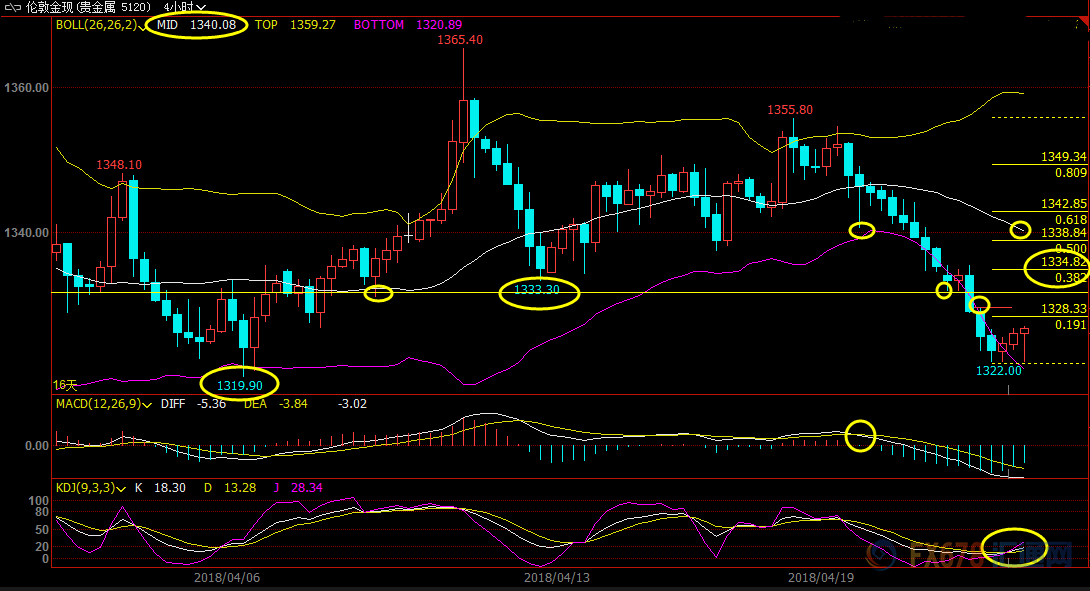Viewport: 1090px width, 591px height.
Task: Click the circled 1334.82 Fibonacci price
Action: (1063, 262)
